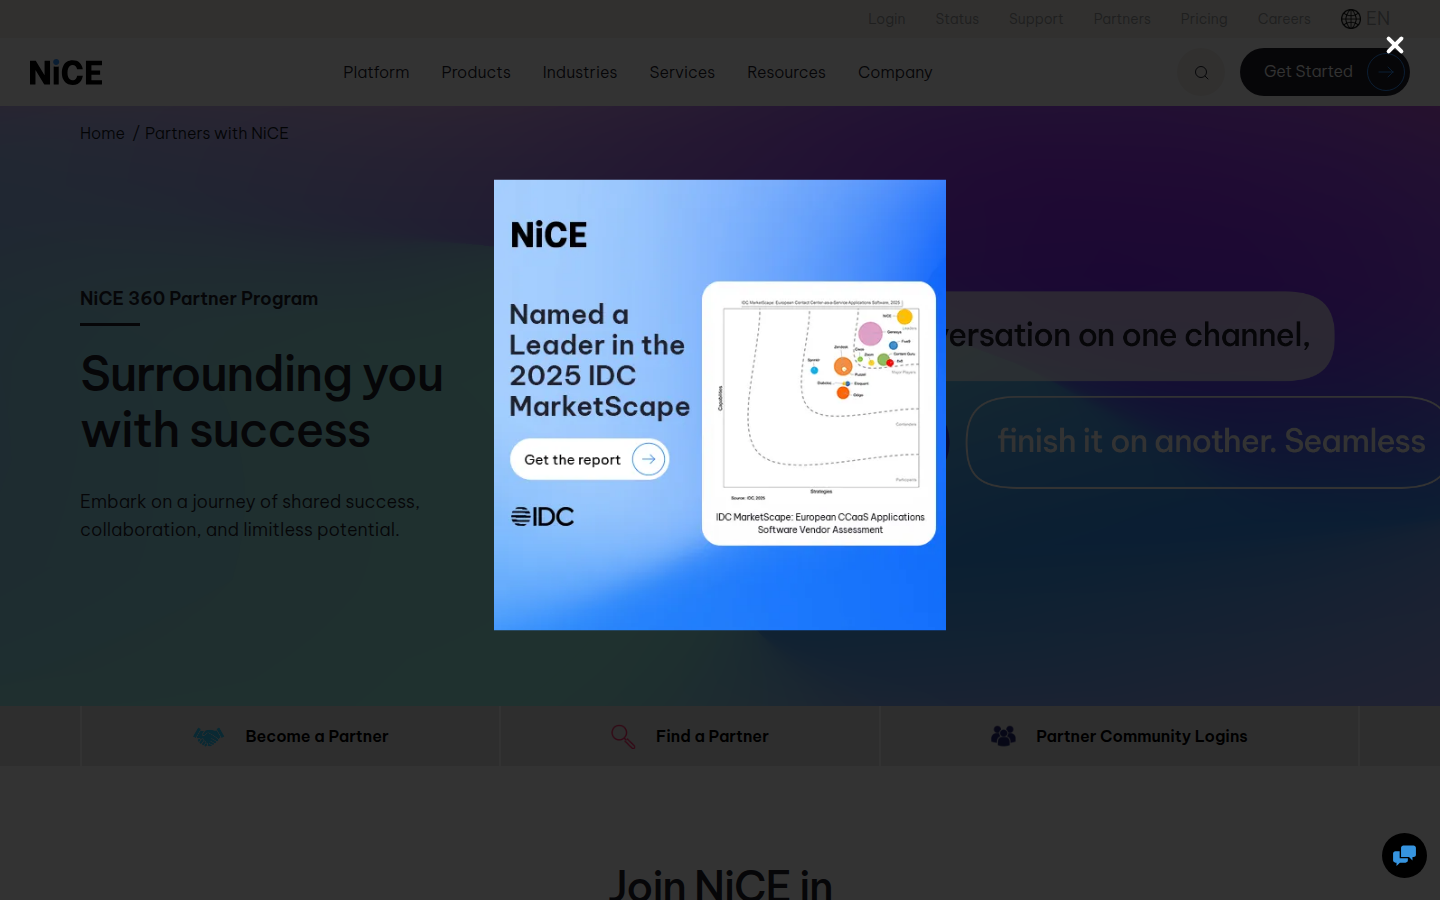1440x900 pixels.
Task: Open the Industries dropdown
Action: [579, 73]
